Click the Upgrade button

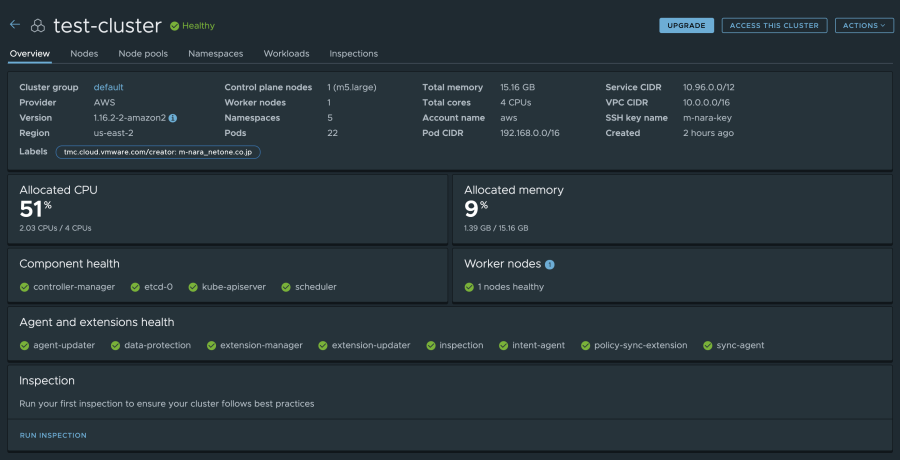(x=686, y=25)
